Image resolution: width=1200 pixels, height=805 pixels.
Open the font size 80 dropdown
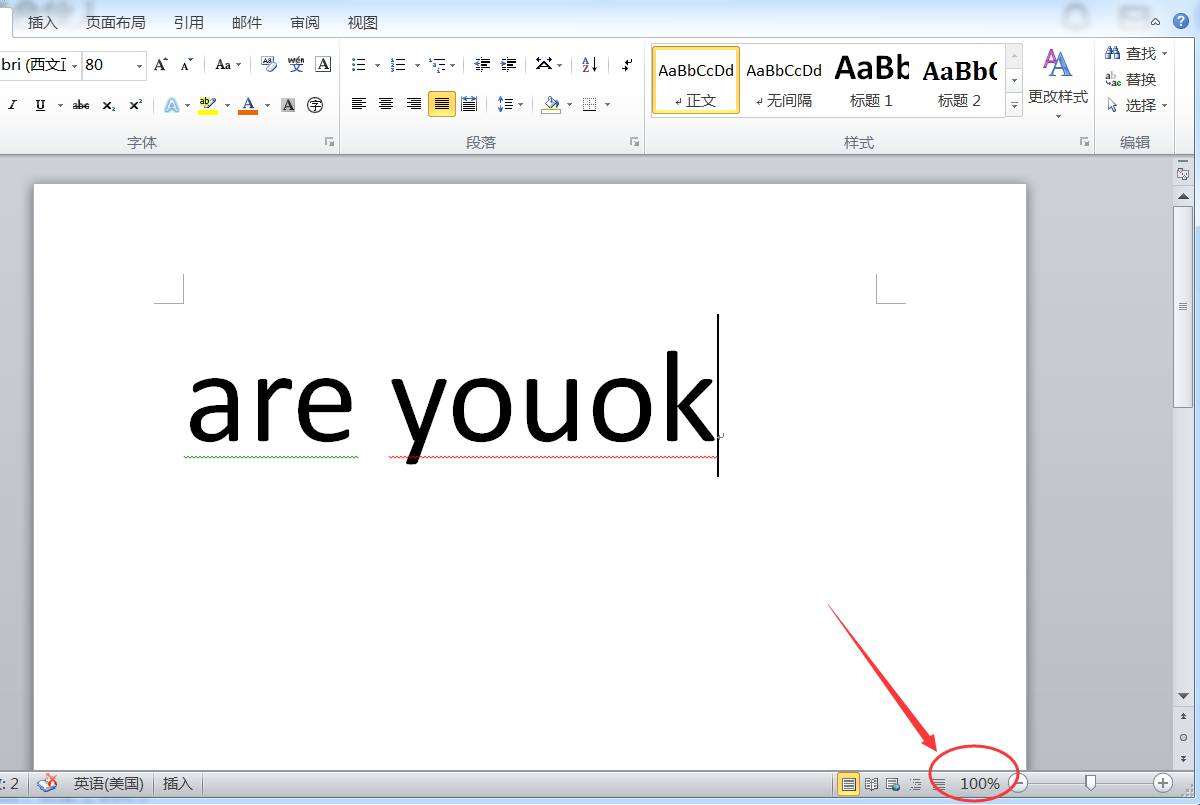[x=139, y=66]
